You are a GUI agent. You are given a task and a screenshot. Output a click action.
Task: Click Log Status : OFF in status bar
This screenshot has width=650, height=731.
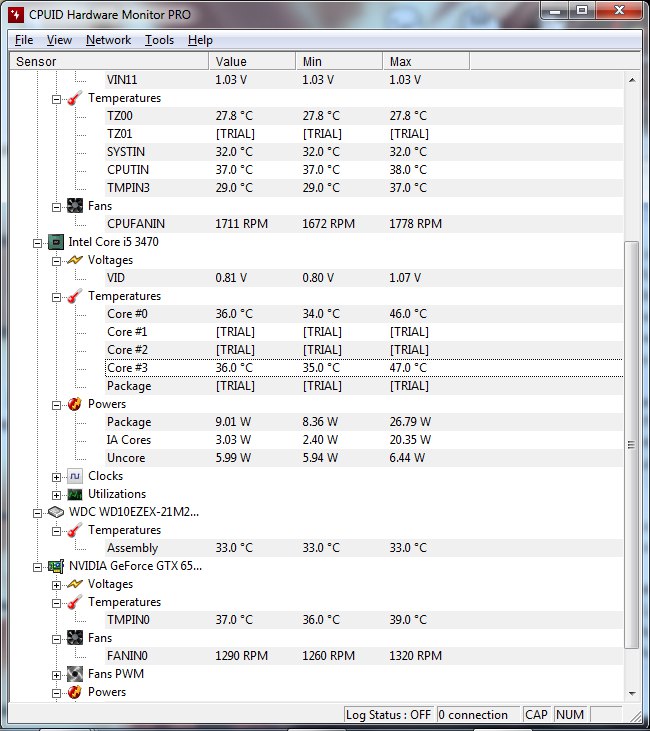click(388, 715)
